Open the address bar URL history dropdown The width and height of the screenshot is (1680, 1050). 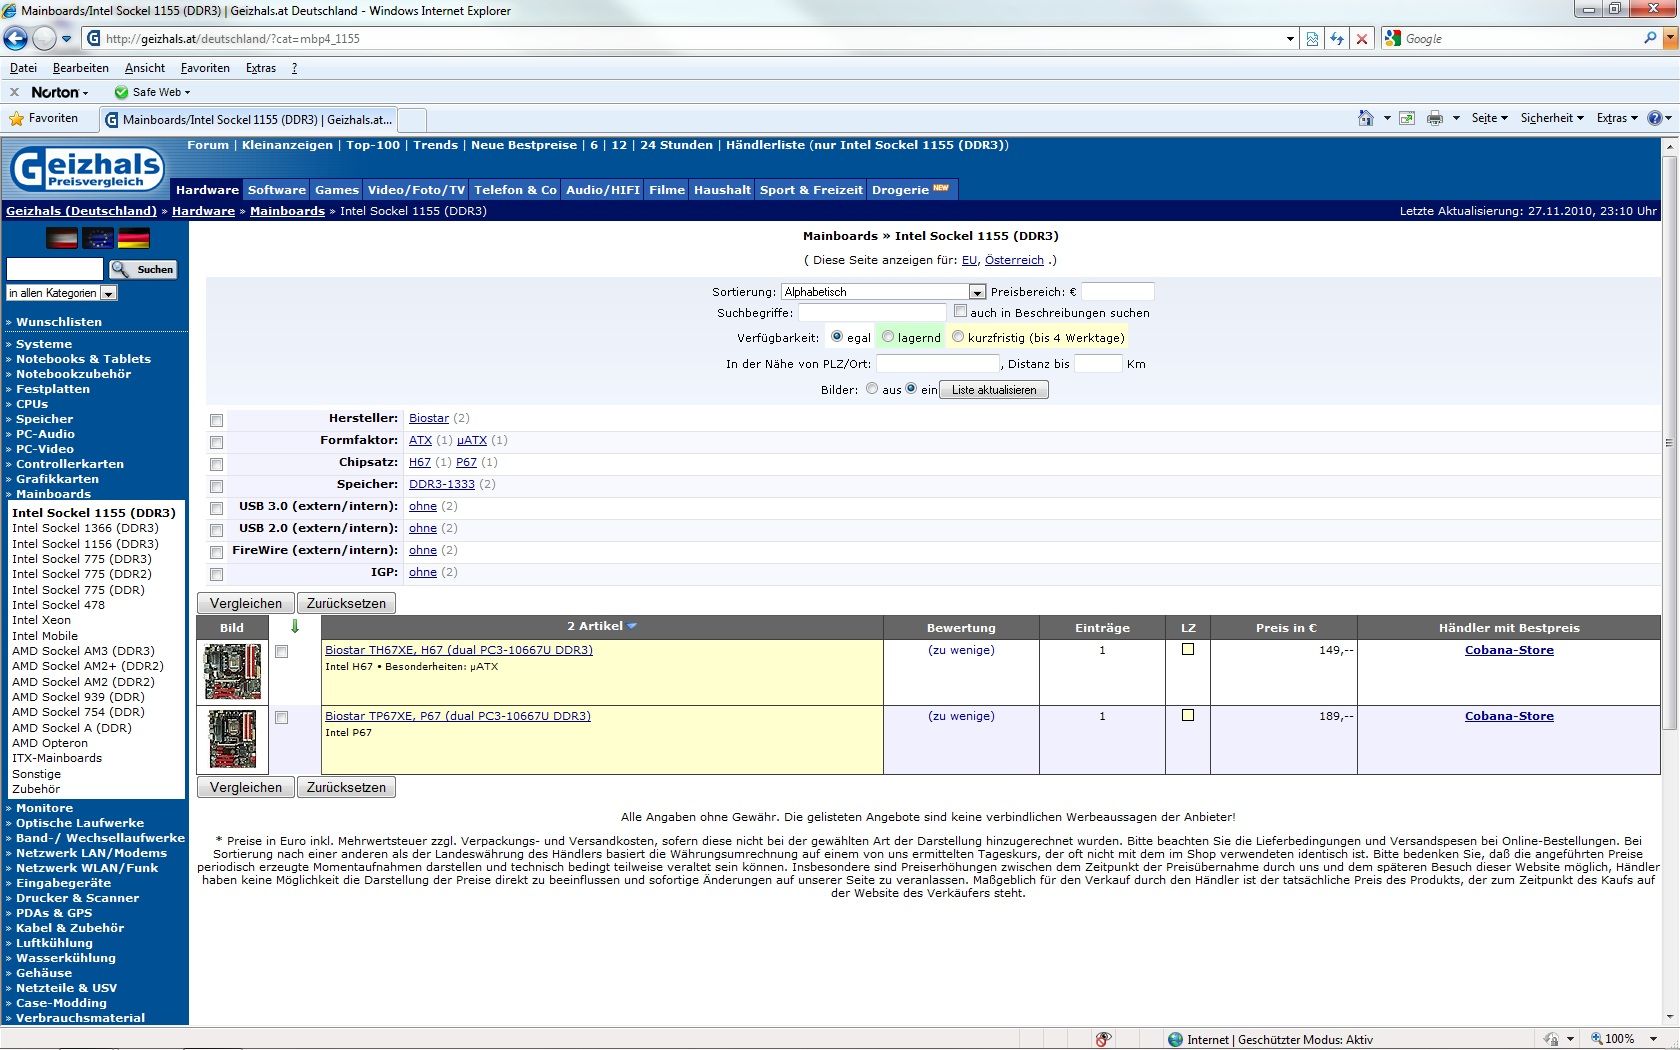tap(1290, 39)
